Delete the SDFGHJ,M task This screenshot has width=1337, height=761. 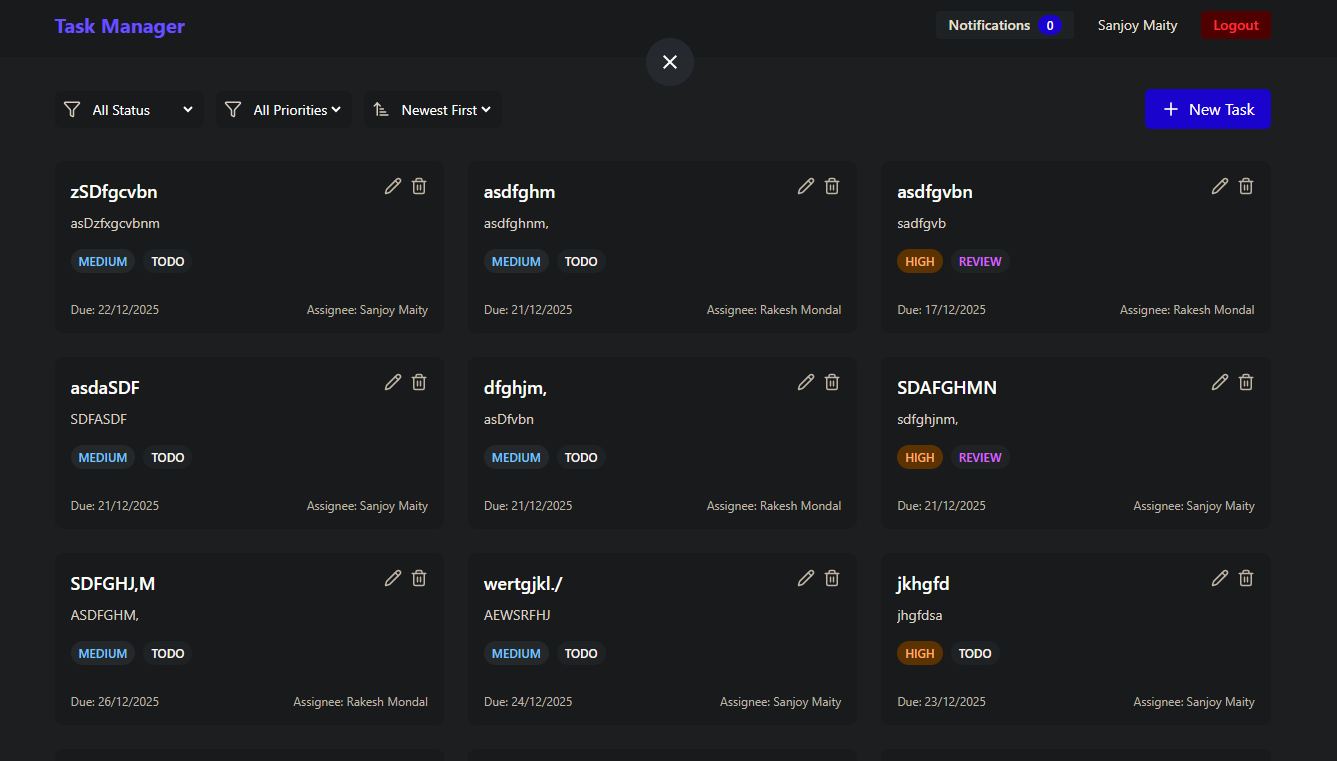[419, 578]
